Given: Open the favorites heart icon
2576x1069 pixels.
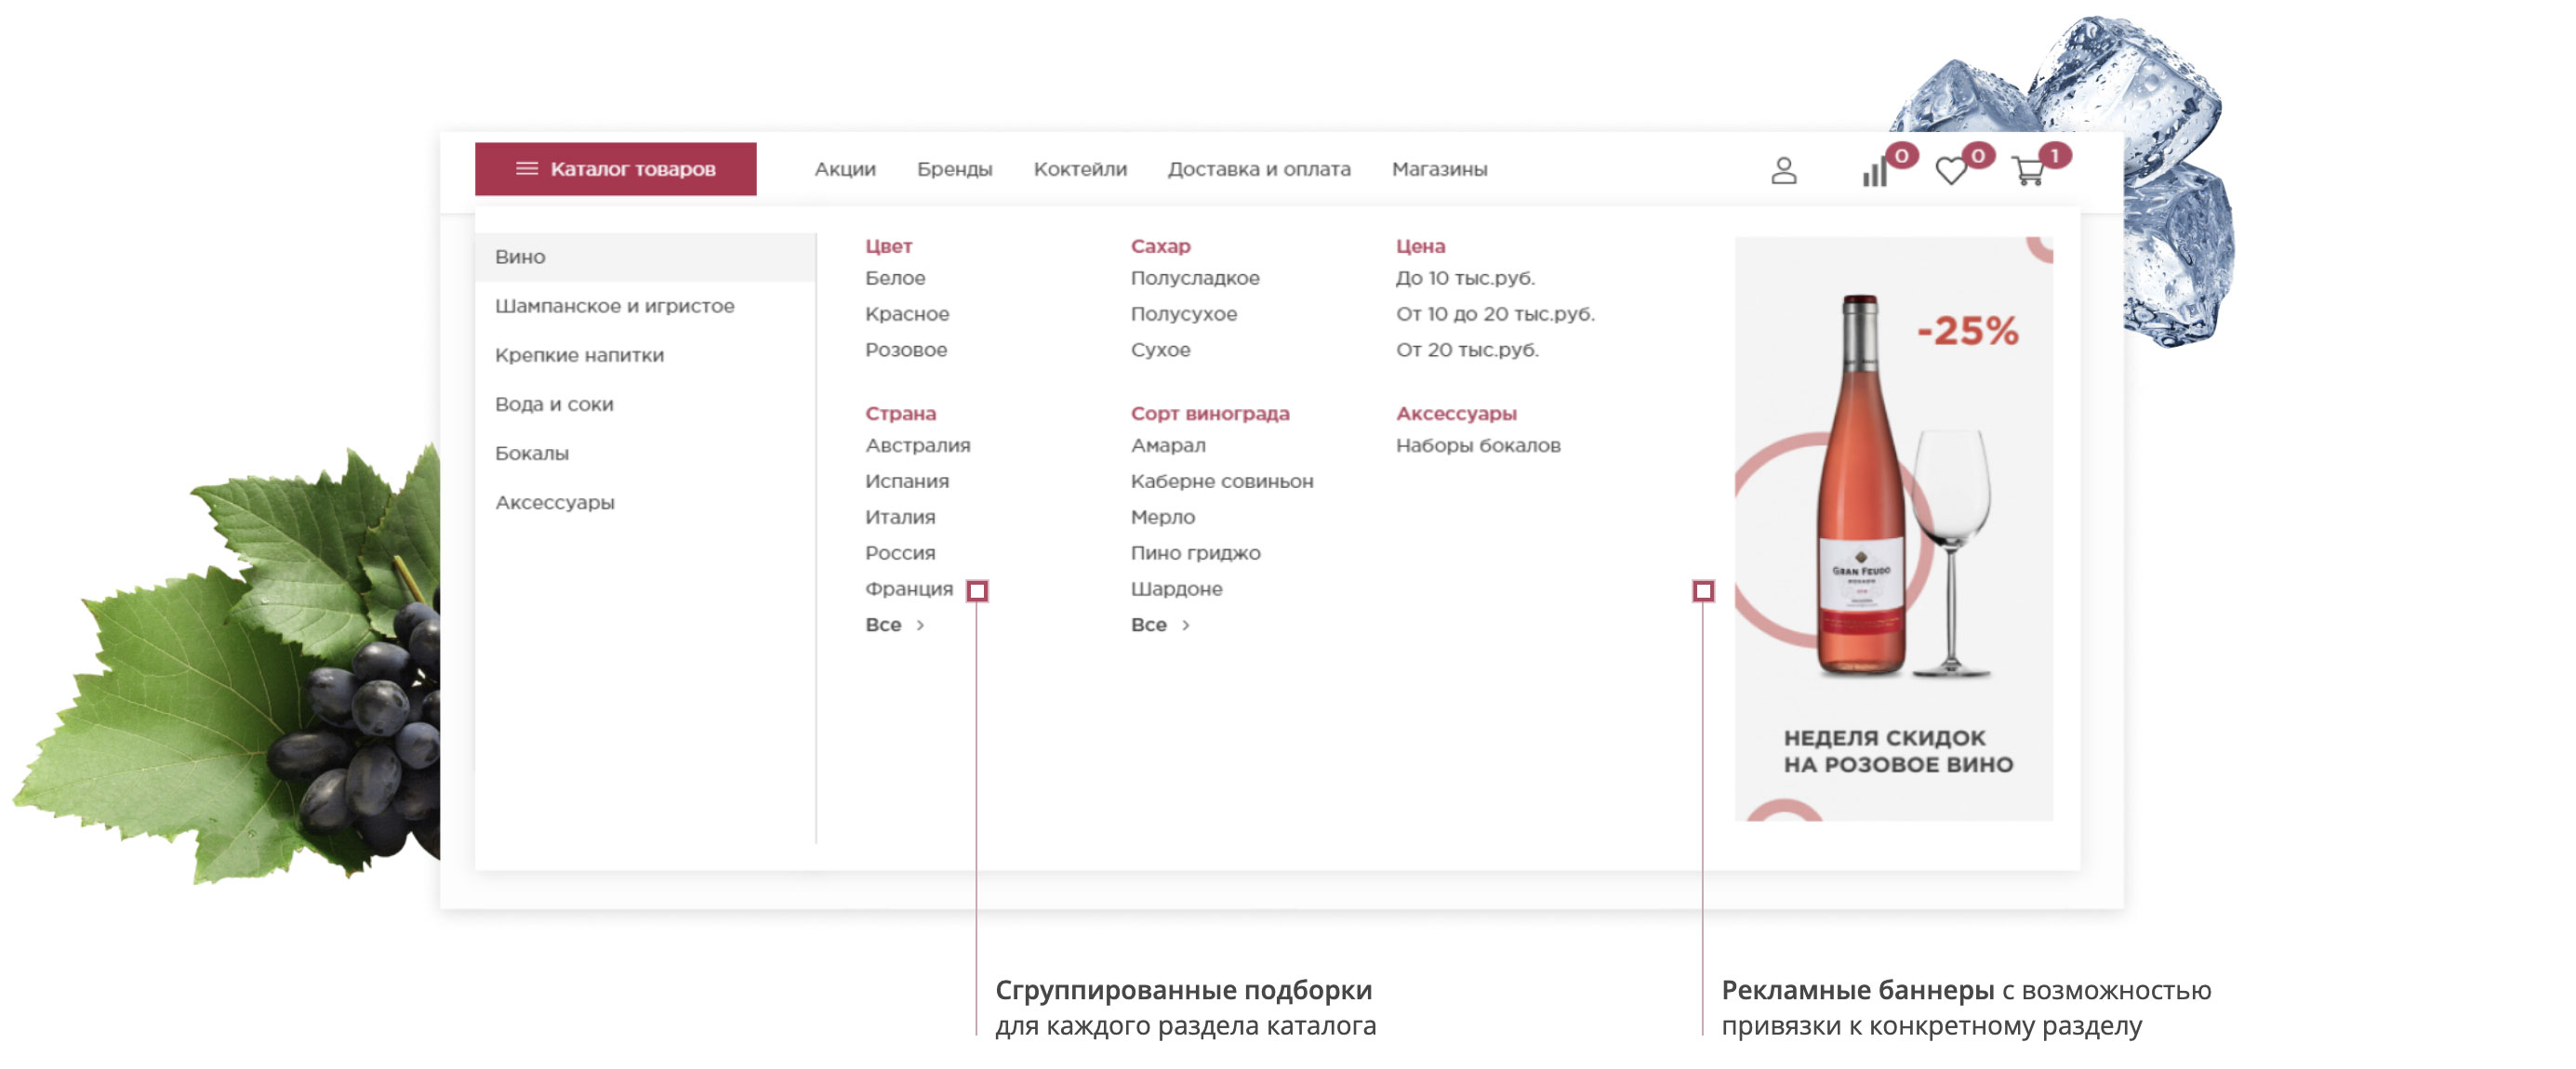Looking at the screenshot, I should point(1950,172).
